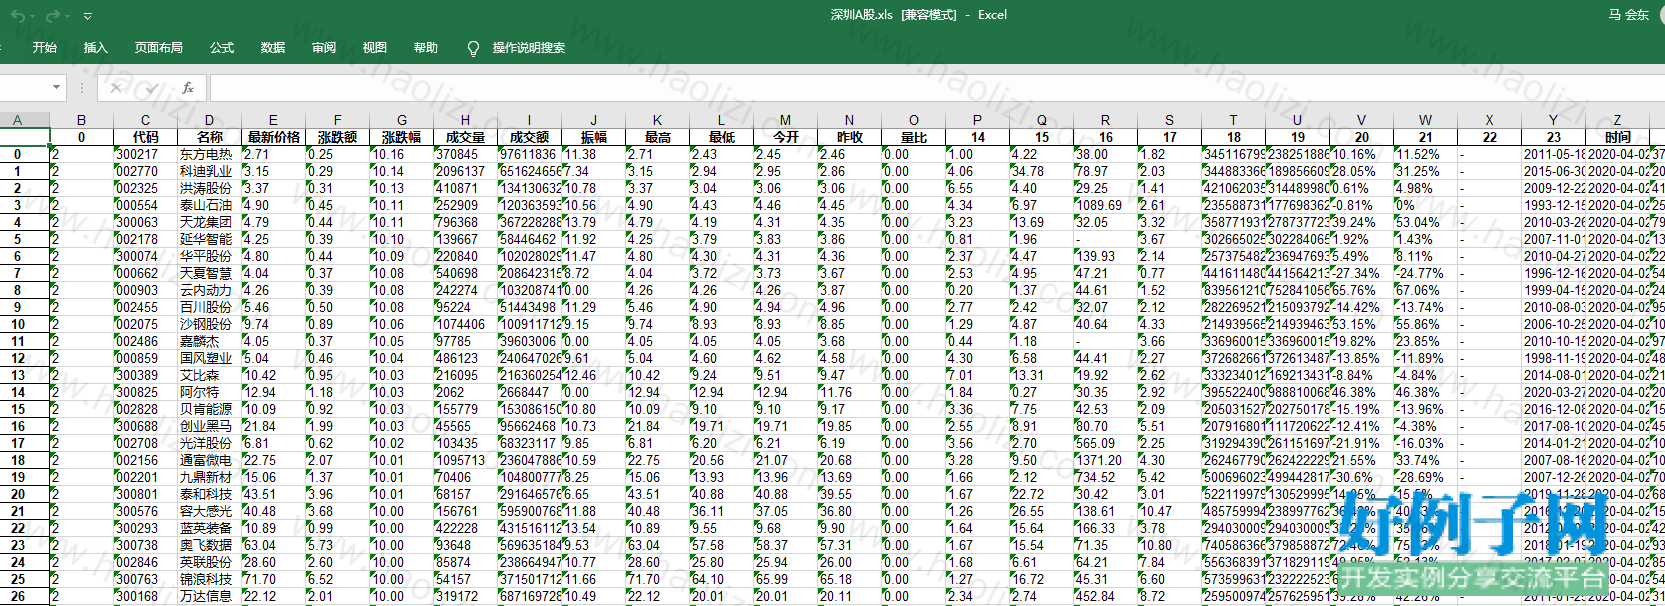1665x606 pixels.
Task: Click the 最高 header cell
Action: 657,137
